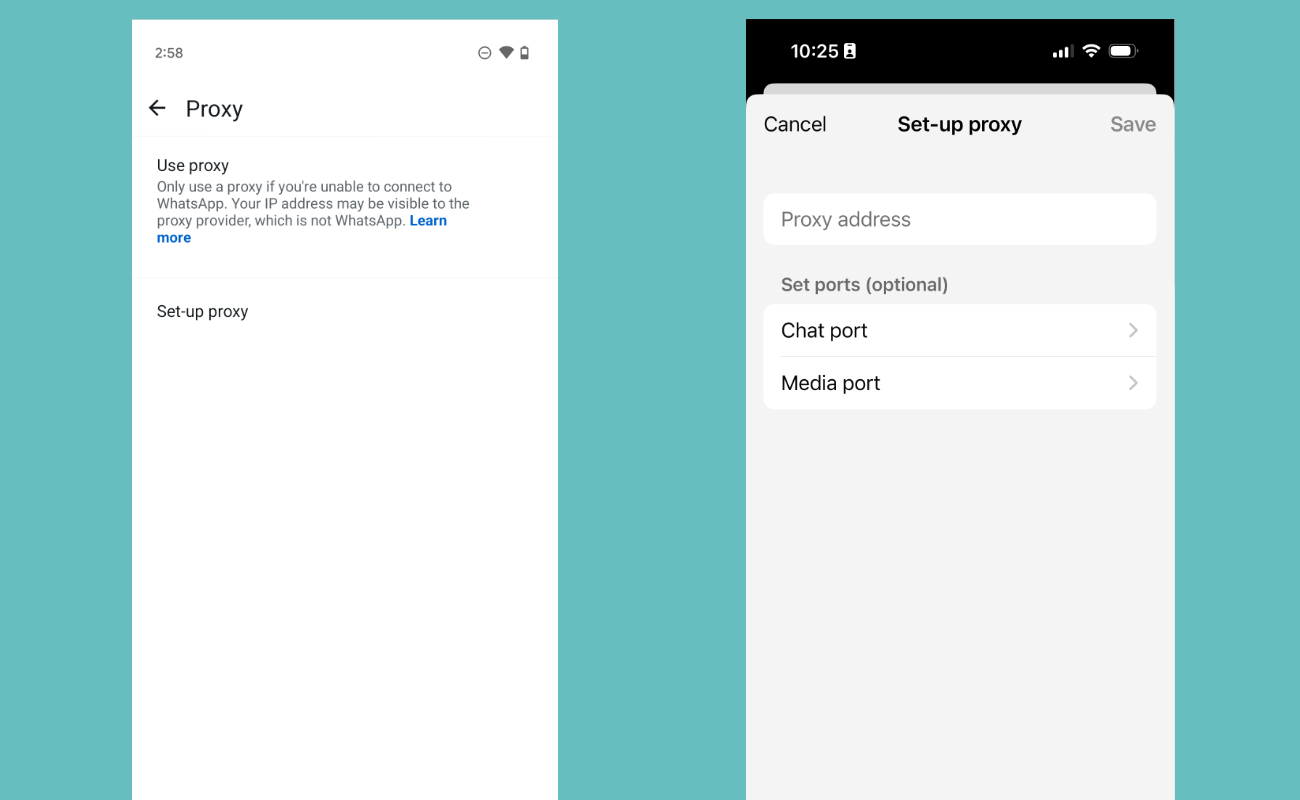
Task: Tap the Android Wi-Fi status icon
Action: click(506, 53)
